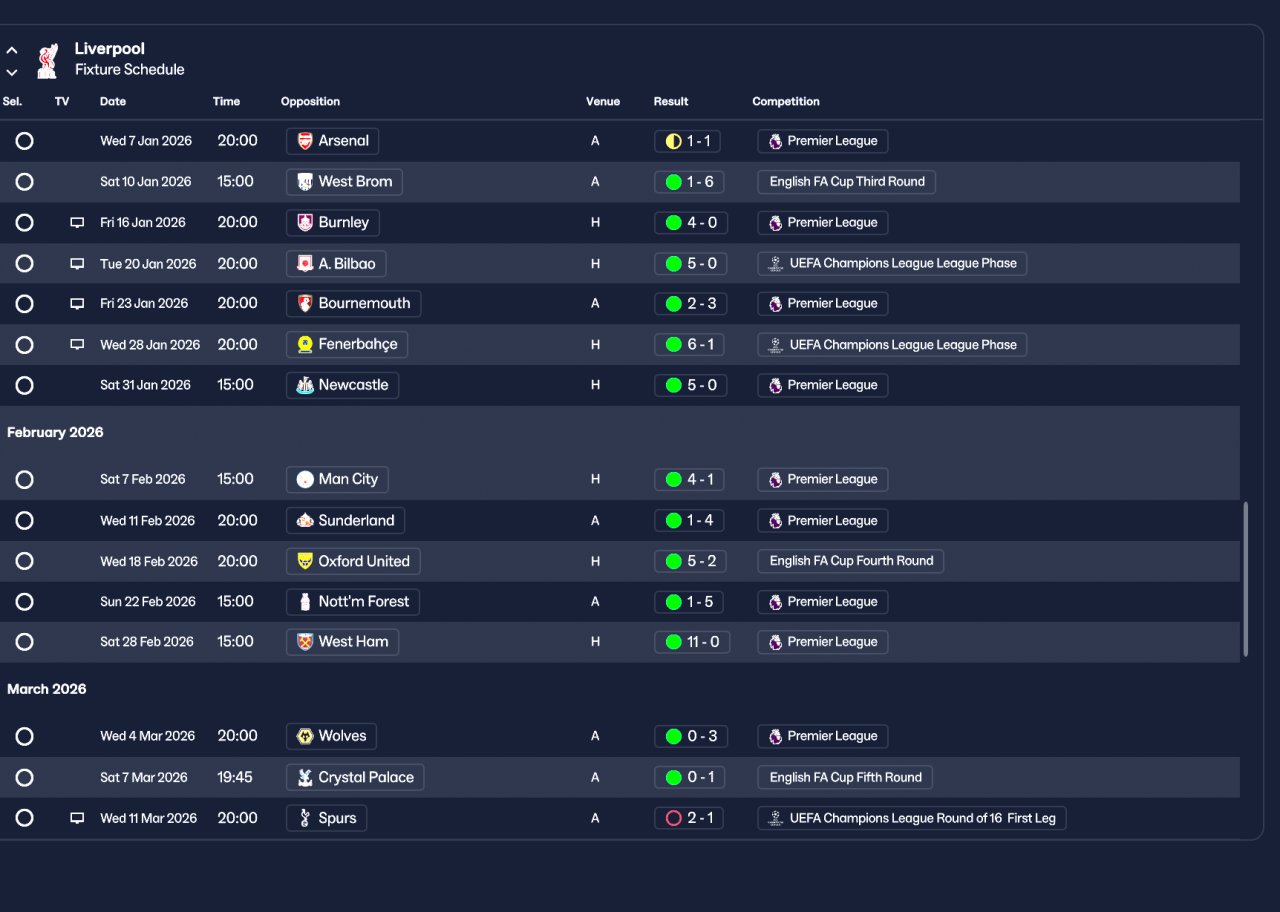Open the 2 - 1 result against Spurs
1280x912 pixels.
[x=689, y=818]
